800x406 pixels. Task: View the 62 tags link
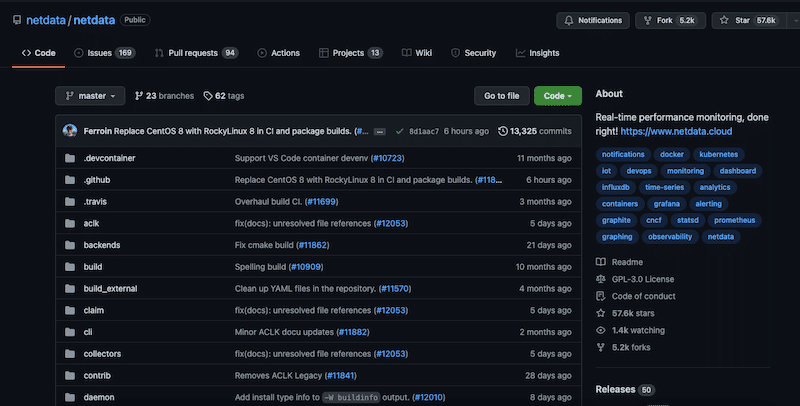pyautogui.click(x=223, y=96)
